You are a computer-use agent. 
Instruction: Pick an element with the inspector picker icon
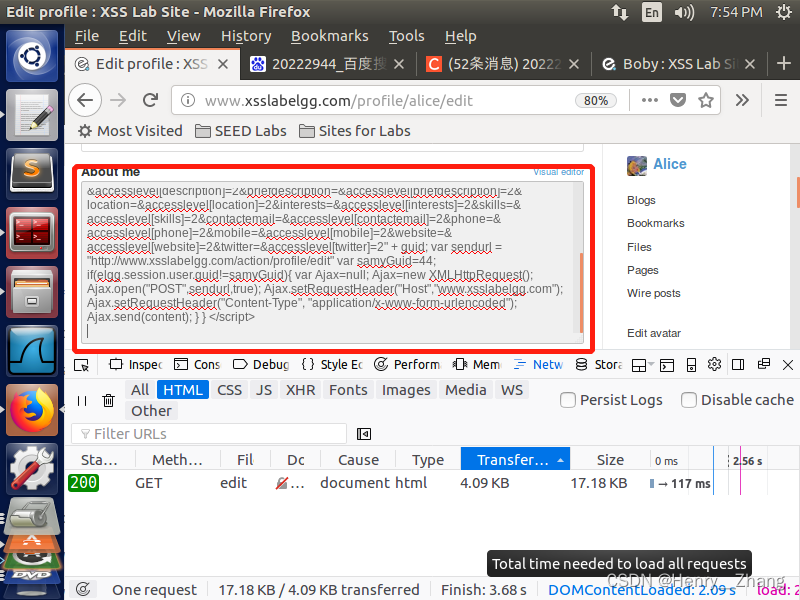[x=82, y=365]
